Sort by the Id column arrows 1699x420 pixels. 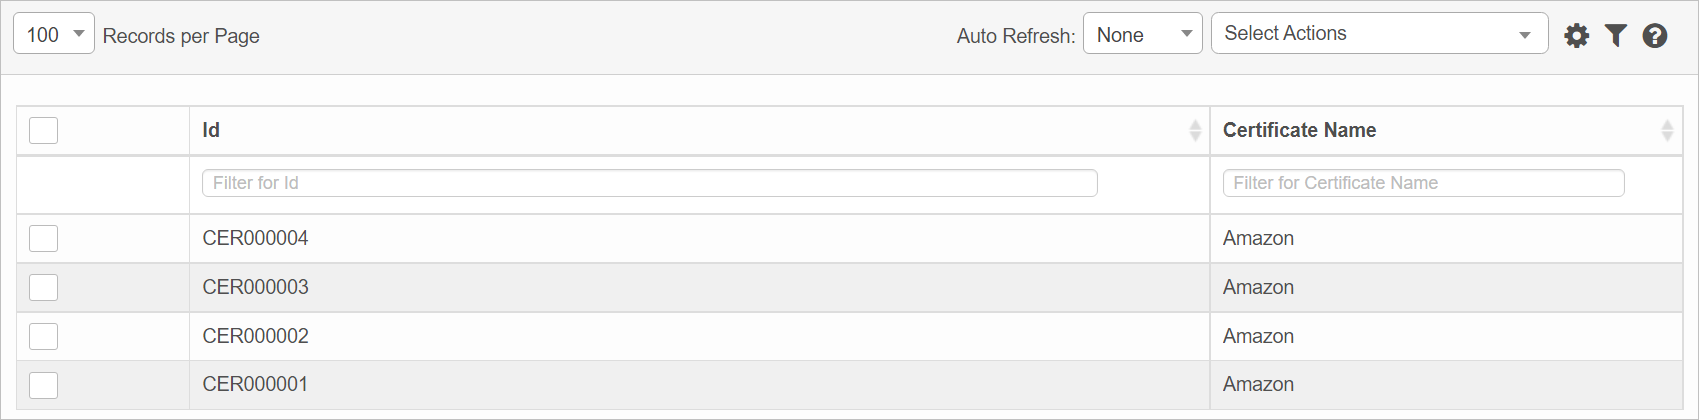click(x=1195, y=130)
